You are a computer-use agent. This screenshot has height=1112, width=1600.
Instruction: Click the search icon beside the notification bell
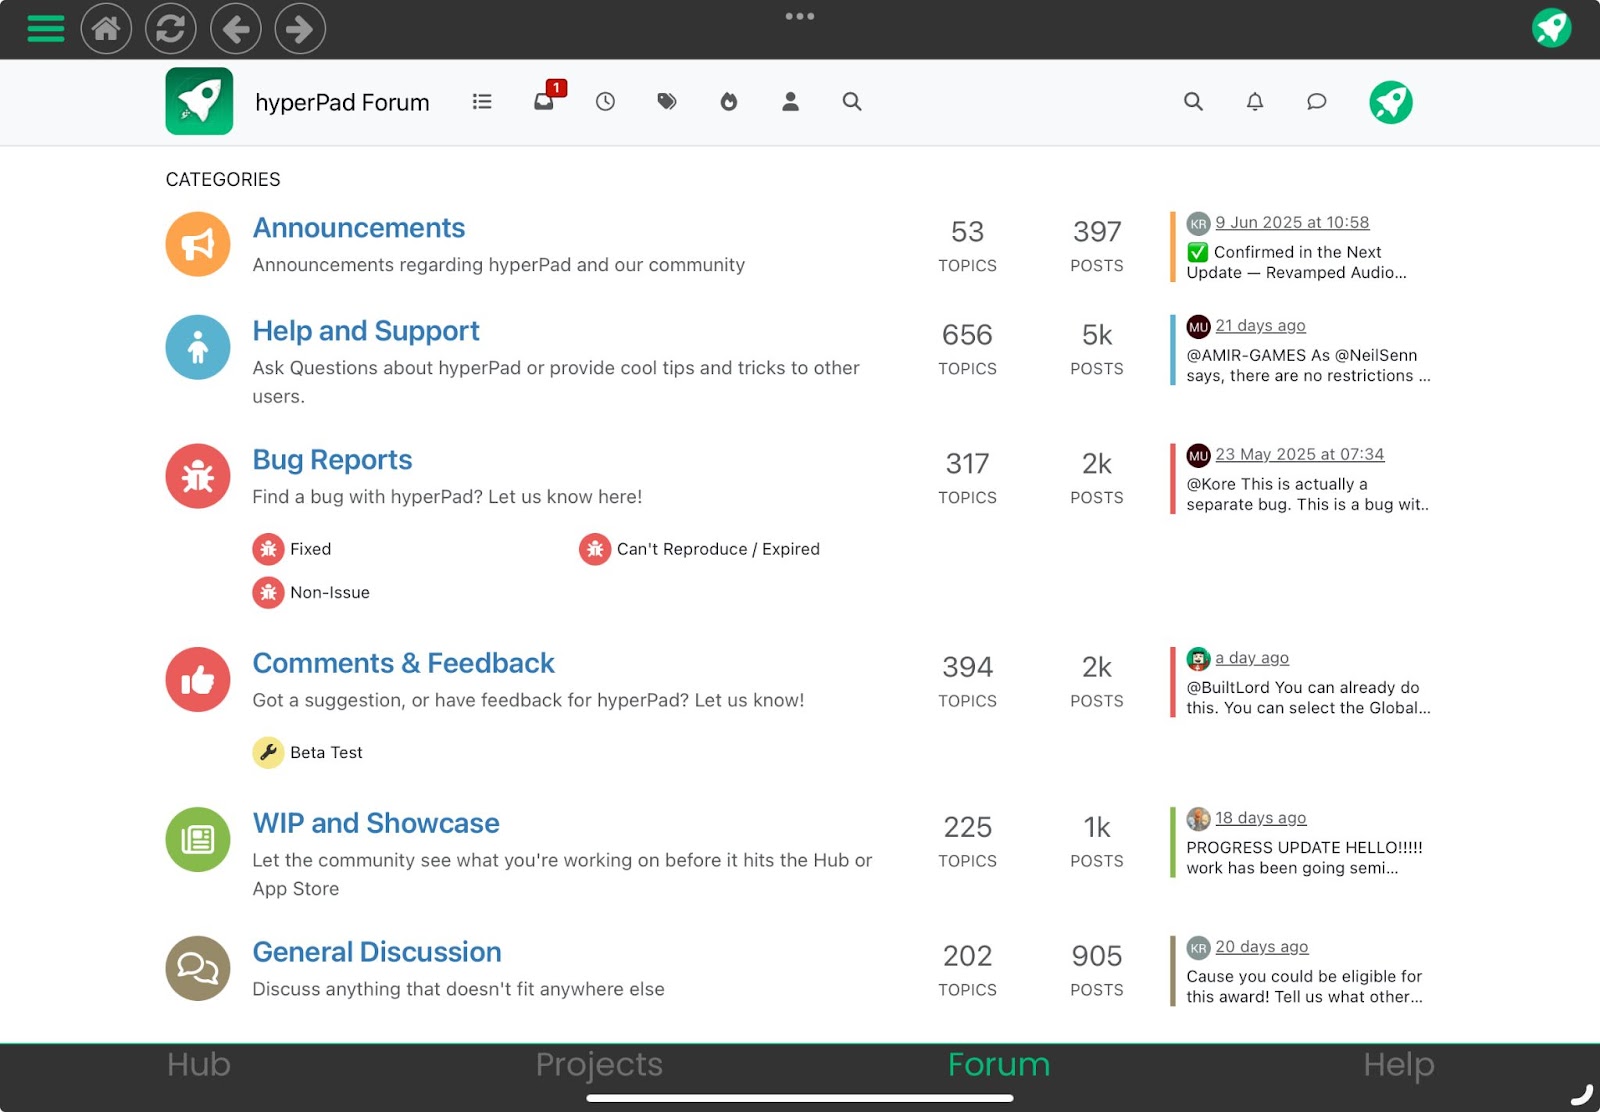coord(1193,101)
